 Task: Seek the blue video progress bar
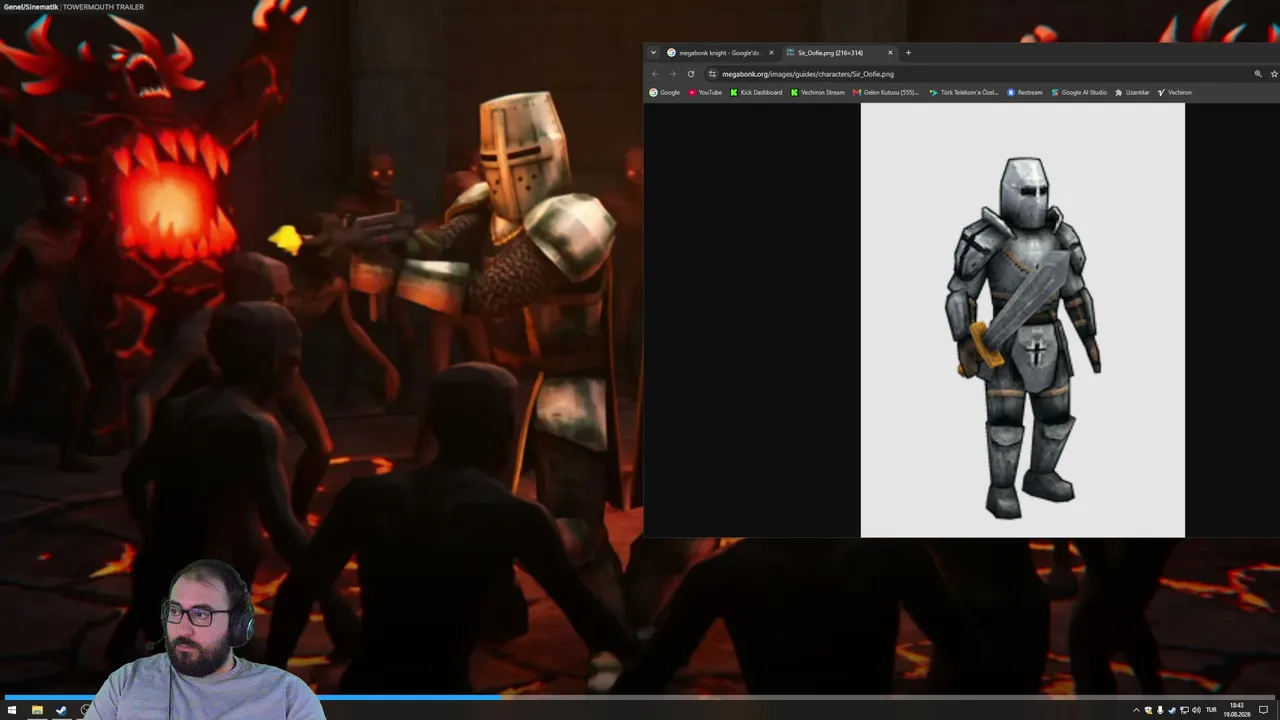640,697
